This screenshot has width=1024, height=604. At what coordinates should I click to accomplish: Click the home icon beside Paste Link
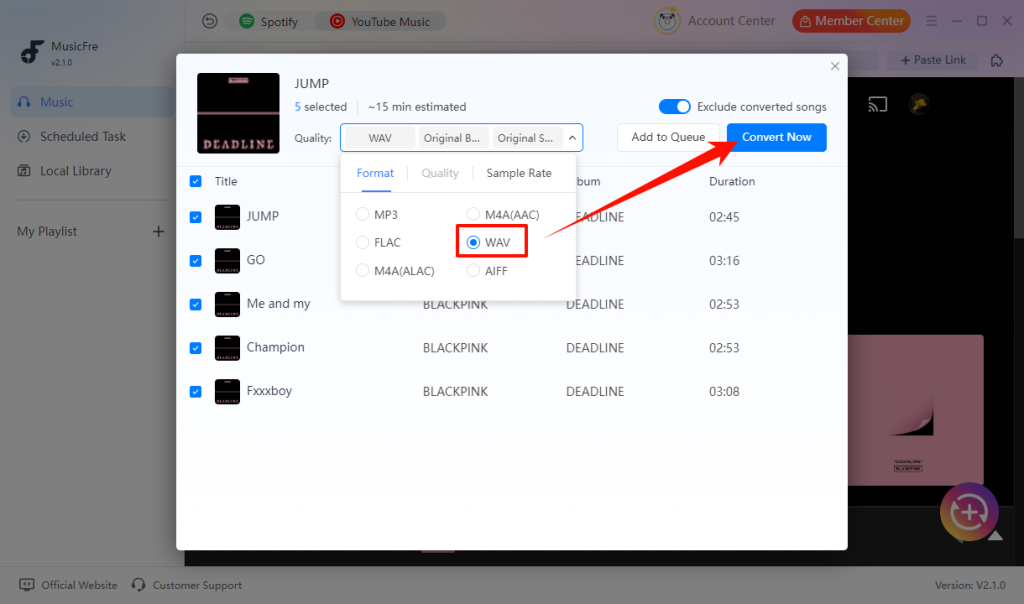(997, 60)
